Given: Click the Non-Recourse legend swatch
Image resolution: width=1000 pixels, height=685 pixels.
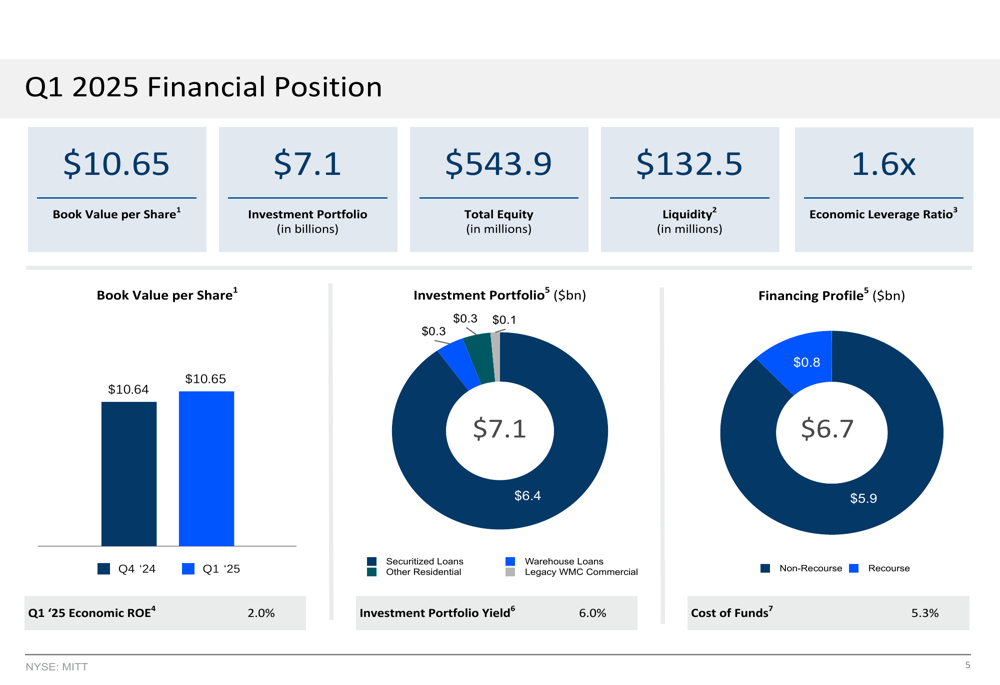Looking at the screenshot, I should [x=765, y=568].
